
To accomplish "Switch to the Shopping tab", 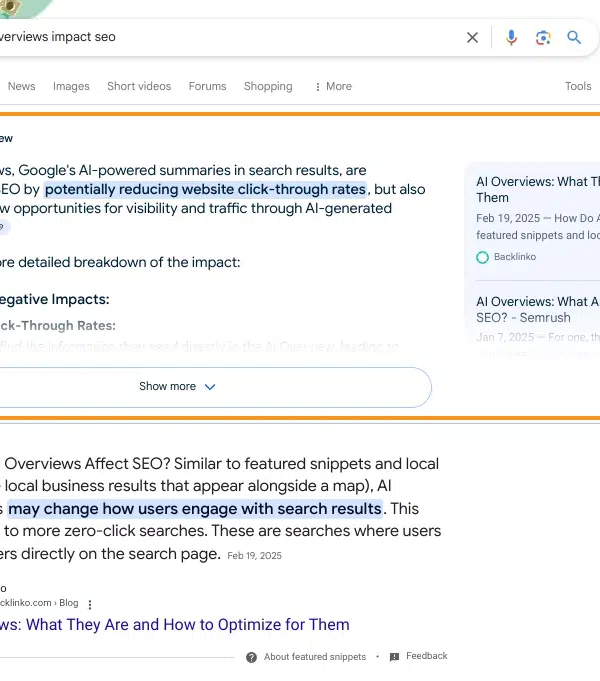I will (268, 86).
